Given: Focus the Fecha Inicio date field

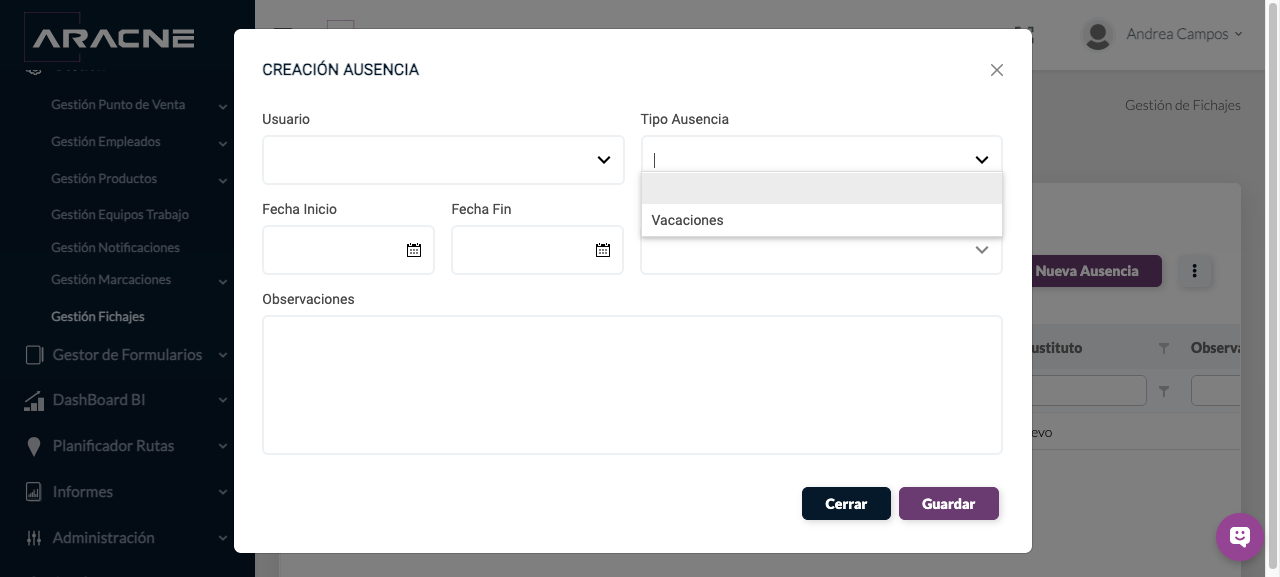Looking at the screenshot, I should (x=348, y=250).
